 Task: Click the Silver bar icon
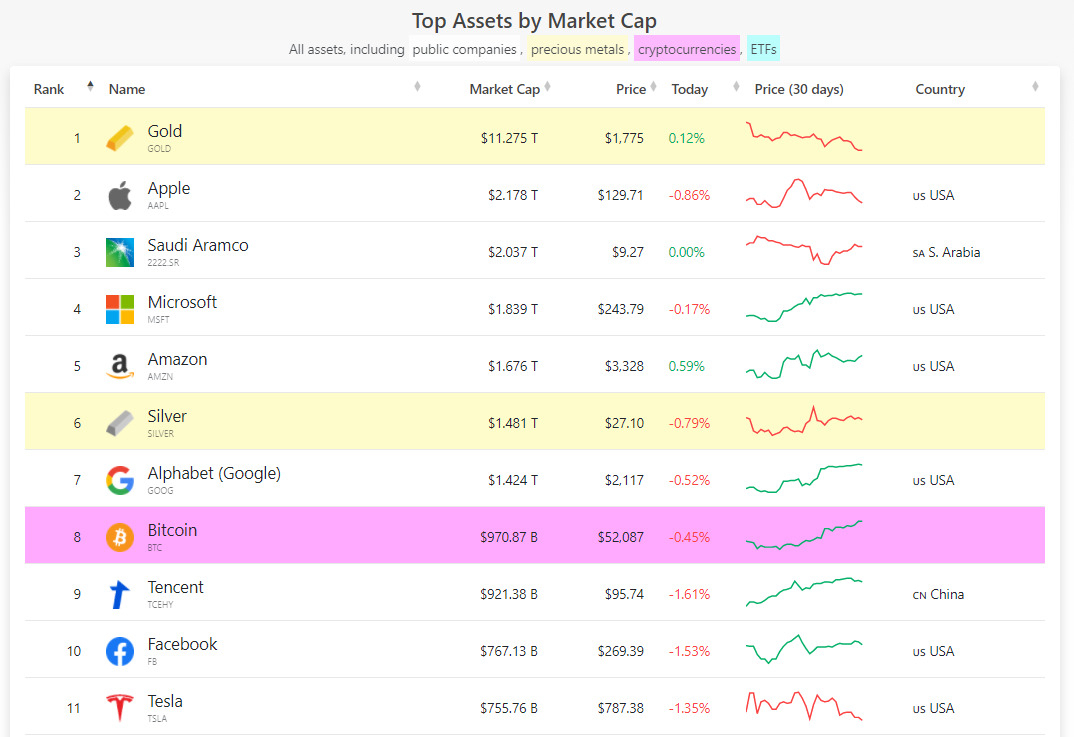pos(120,423)
